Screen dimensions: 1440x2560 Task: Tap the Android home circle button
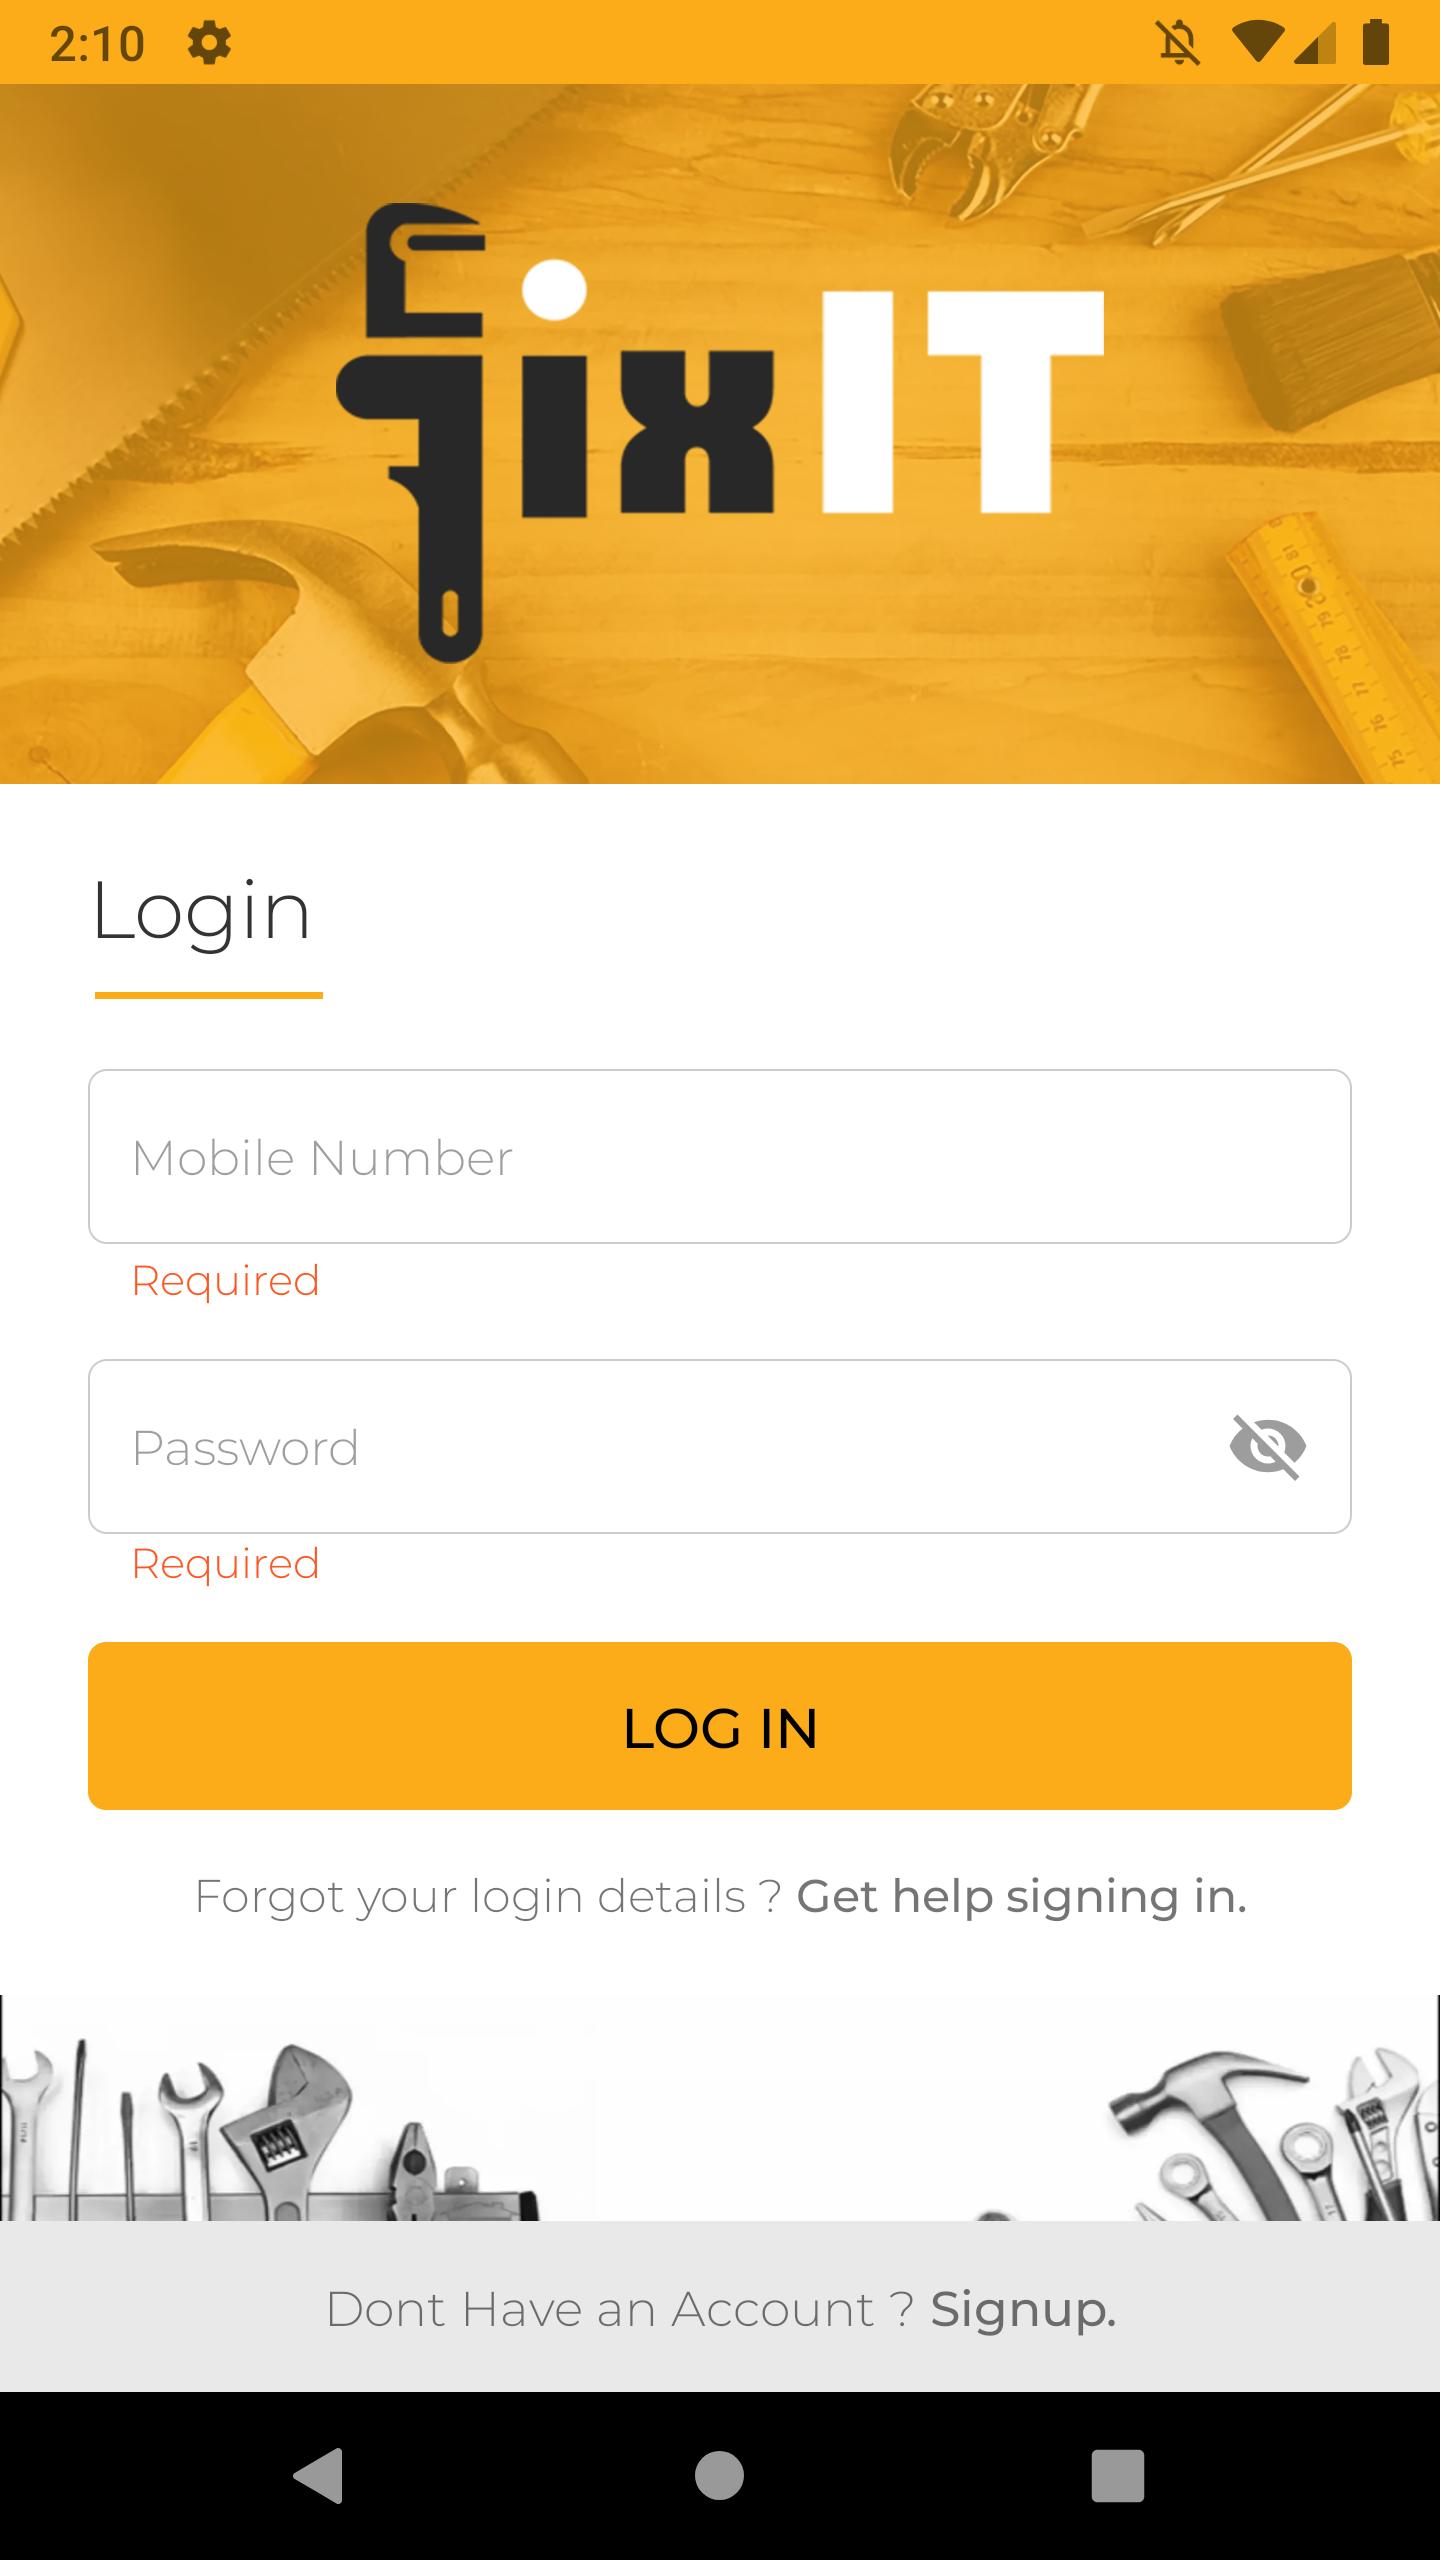pyautogui.click(x=720, y=2476)
